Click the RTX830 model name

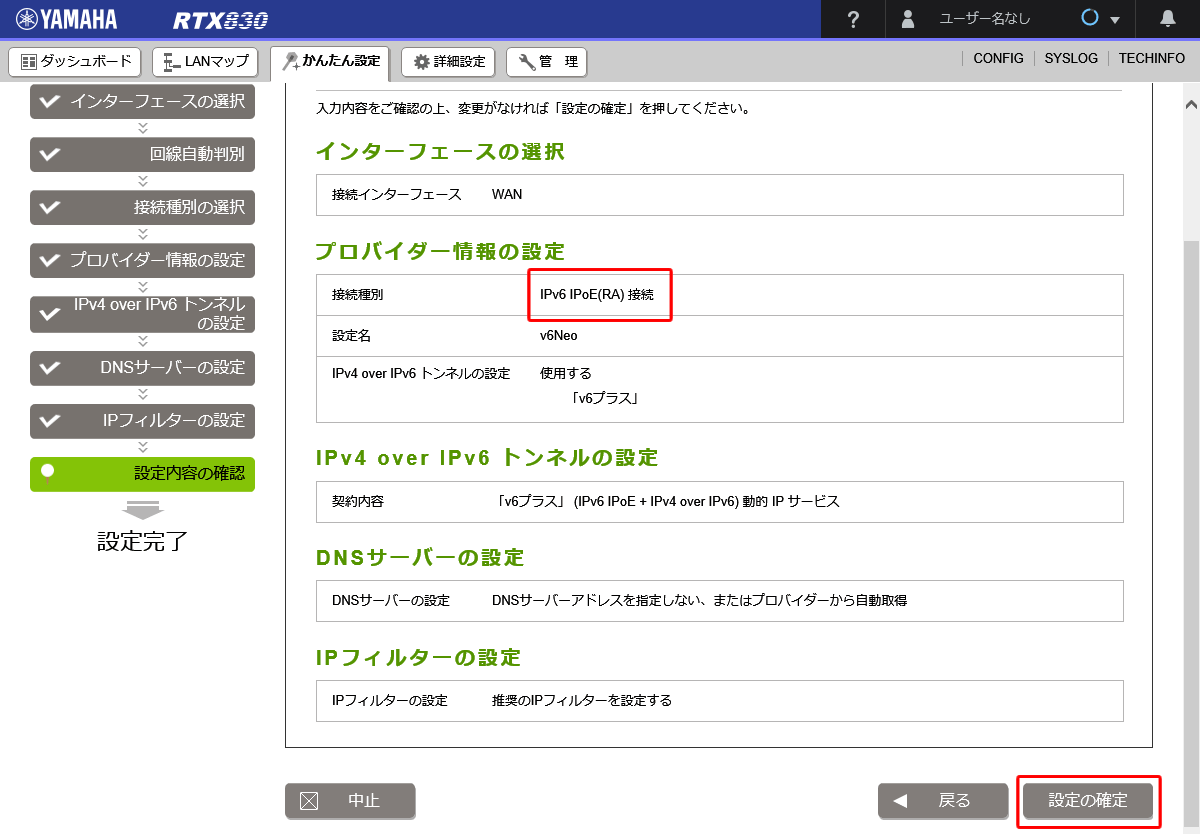coord(220,20)
